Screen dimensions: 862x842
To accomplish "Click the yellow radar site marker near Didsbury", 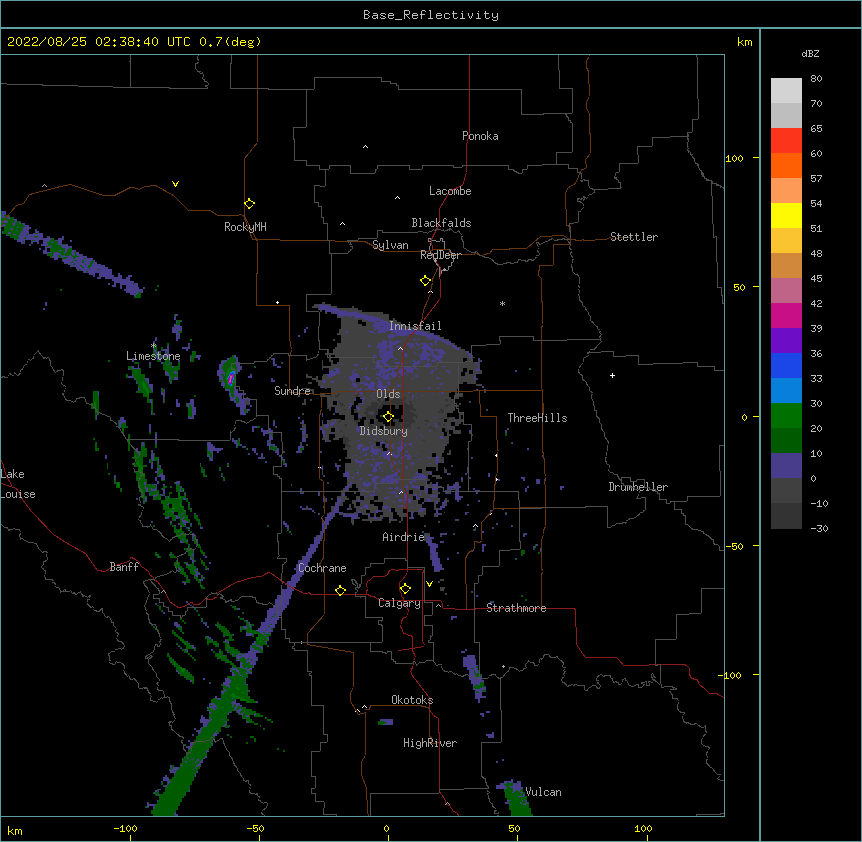I will tap(389, 416).
